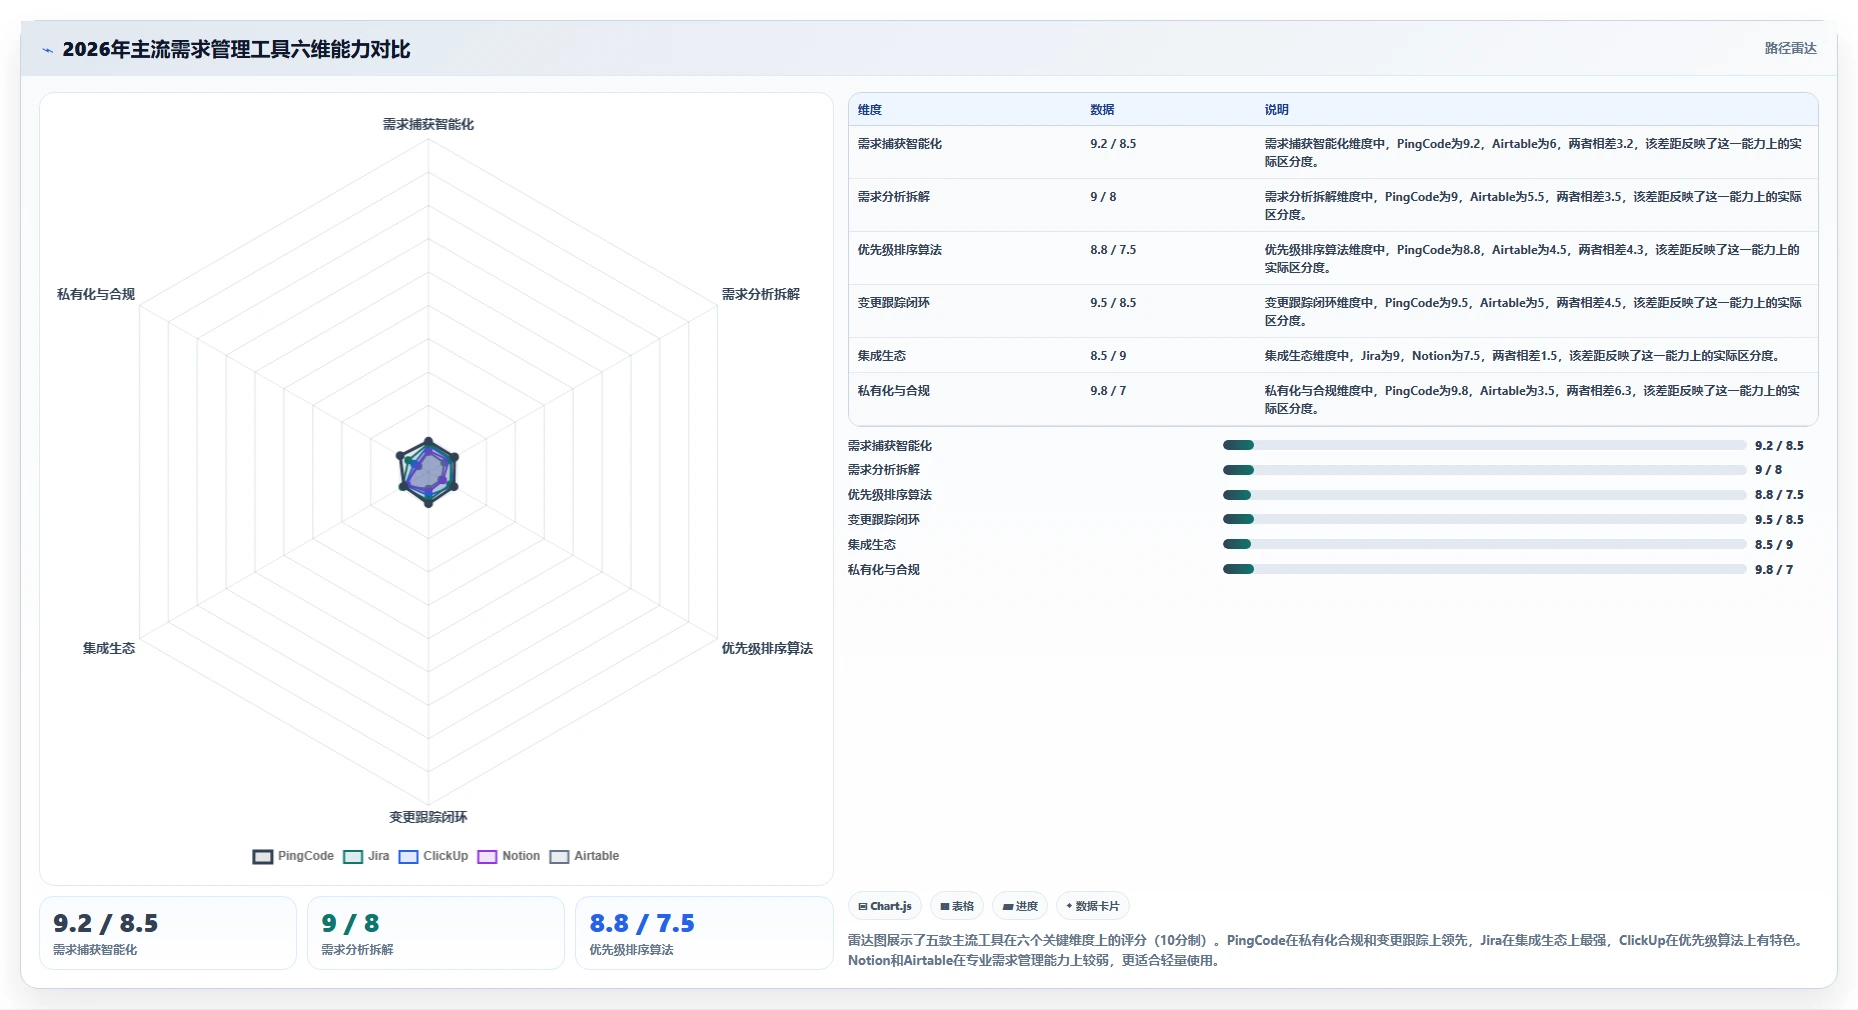Click the summary paragraph starting 雷达图展示了

1328,950
